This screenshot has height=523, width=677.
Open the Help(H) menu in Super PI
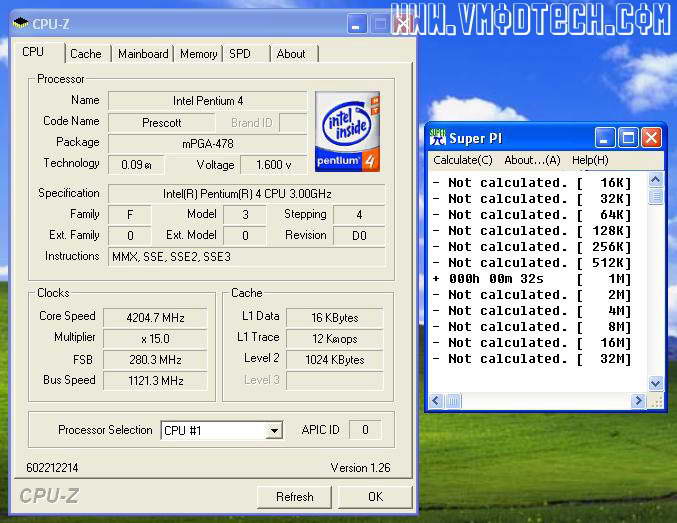pyautogui.click(x=590, y=160)
